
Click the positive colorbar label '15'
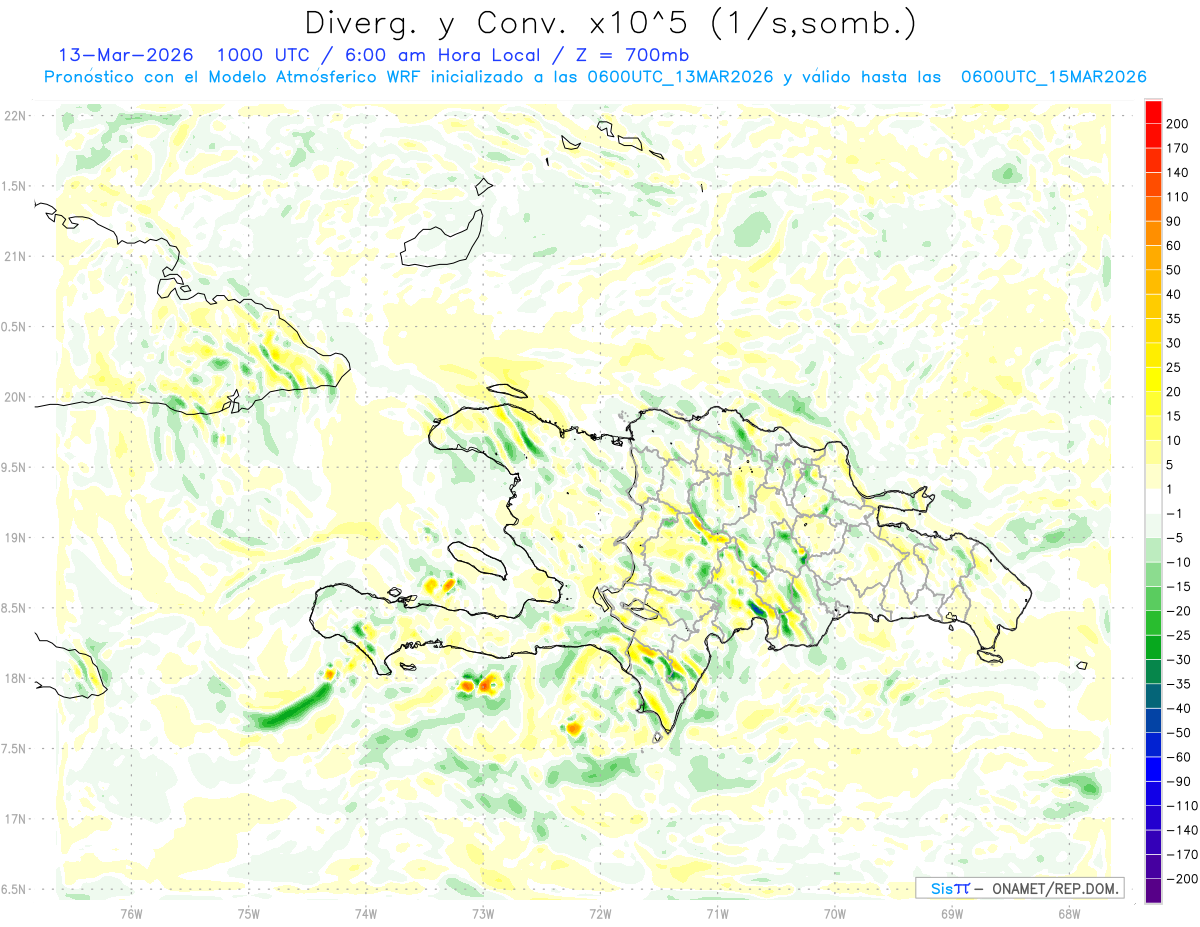[x=1174, y=416]
